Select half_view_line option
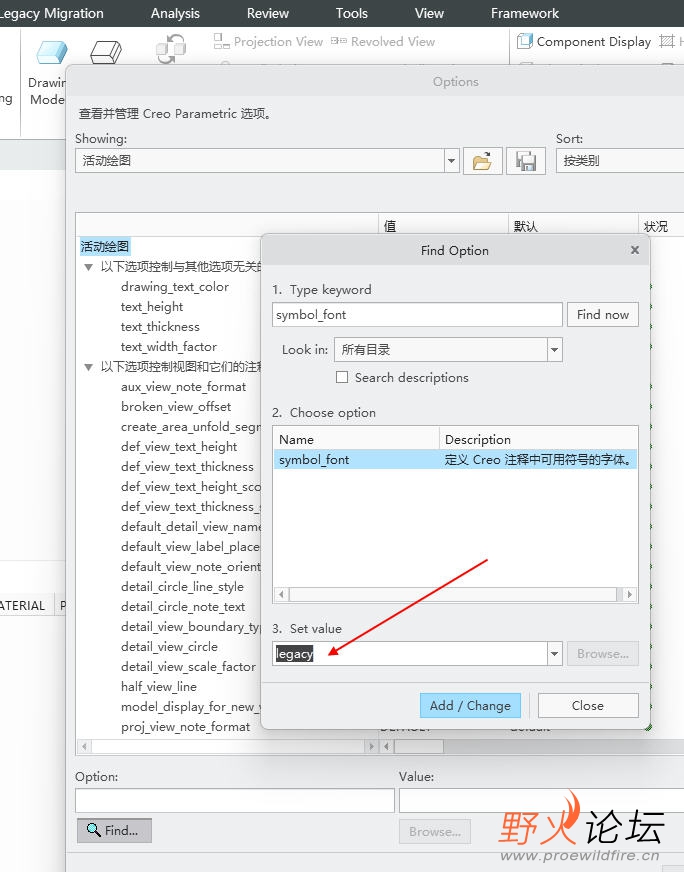The height and width of the screenshot is (872, 684). coord(158,687)
